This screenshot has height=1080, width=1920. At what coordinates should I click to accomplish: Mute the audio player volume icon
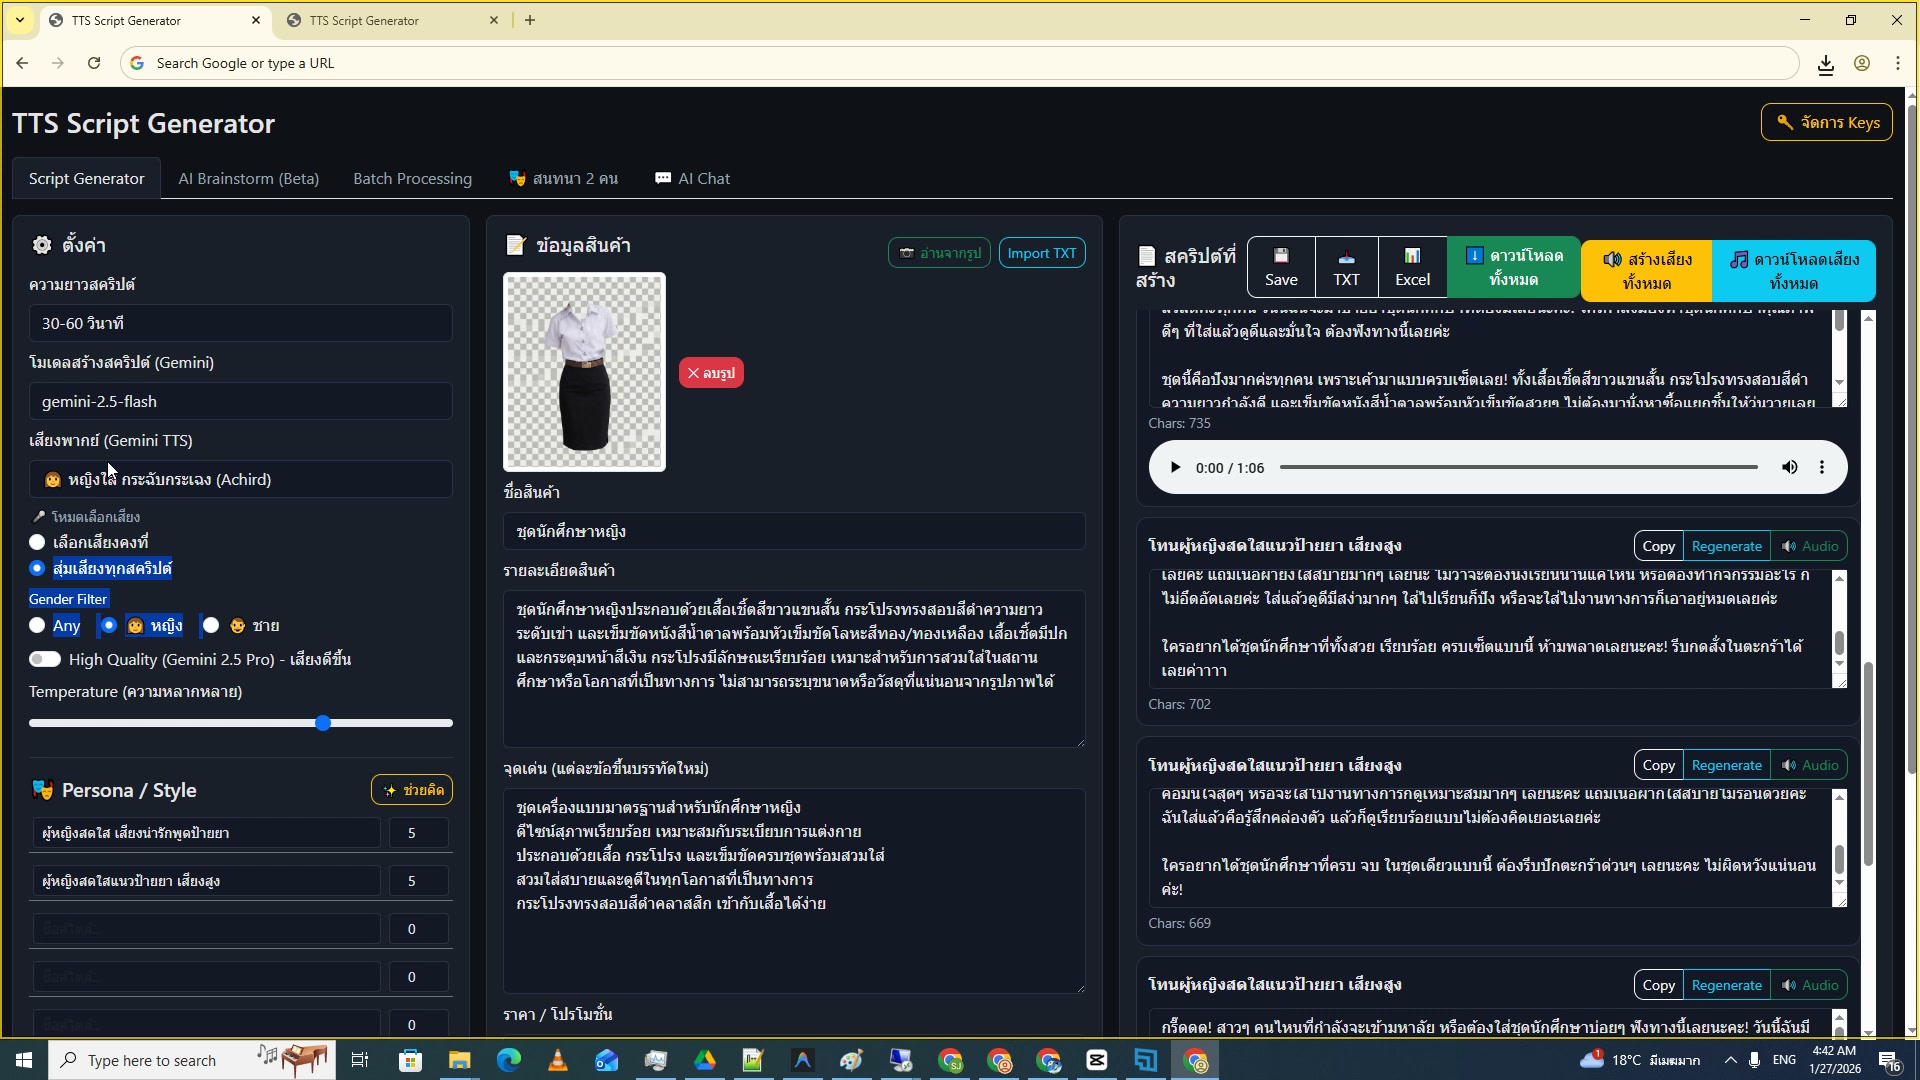point(1789,468)
